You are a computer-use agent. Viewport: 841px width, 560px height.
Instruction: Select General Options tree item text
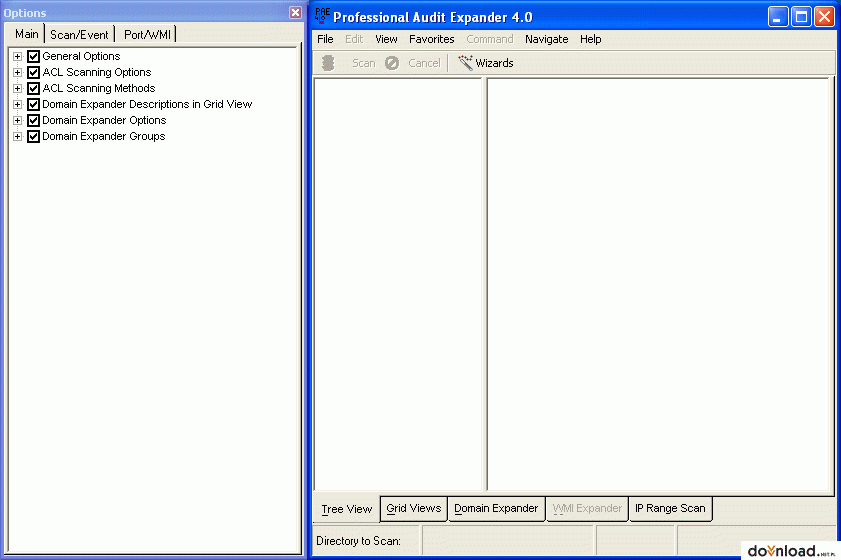click(82, 56)
